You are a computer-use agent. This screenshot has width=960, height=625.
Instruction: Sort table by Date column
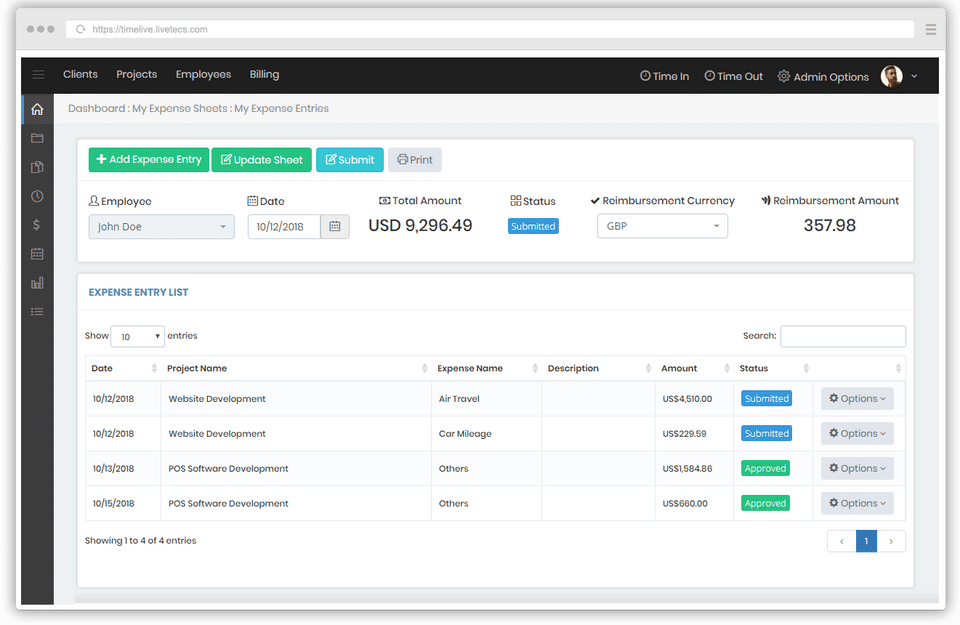pos(154,368)
